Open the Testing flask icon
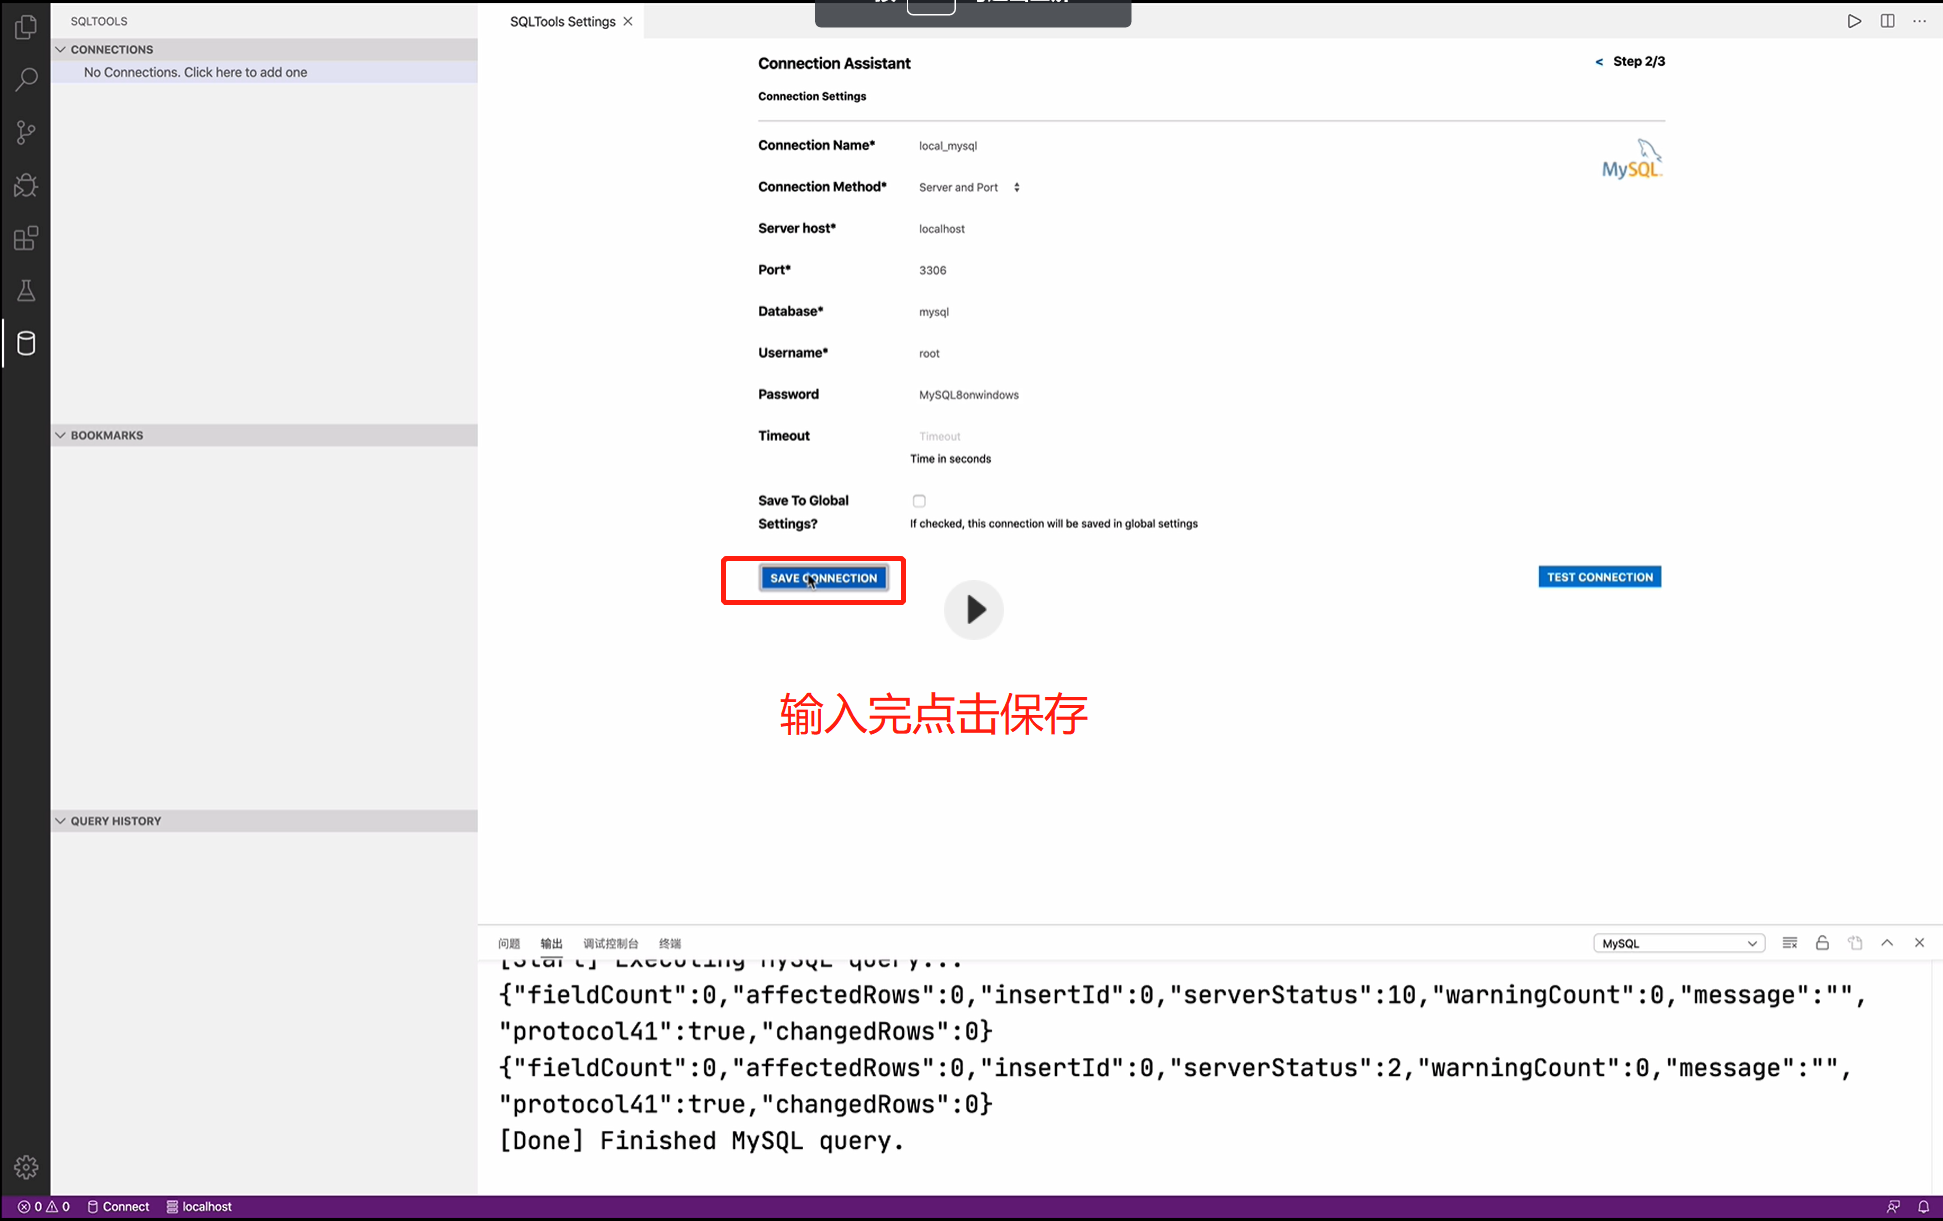The width and height of the screenshot is (1943, 1221). point(26,291)
